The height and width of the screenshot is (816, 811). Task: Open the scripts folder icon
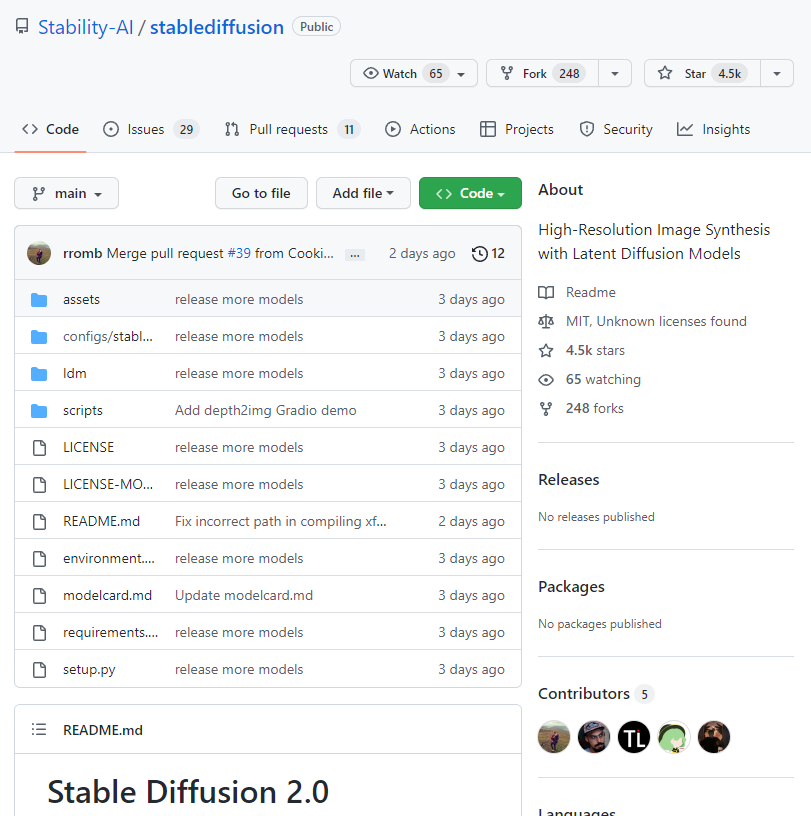[41, 410]
